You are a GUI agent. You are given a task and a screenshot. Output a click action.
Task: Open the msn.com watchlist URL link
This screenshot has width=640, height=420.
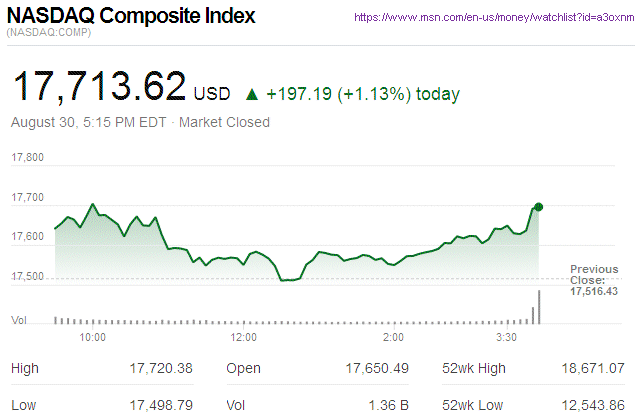(493, 18)
